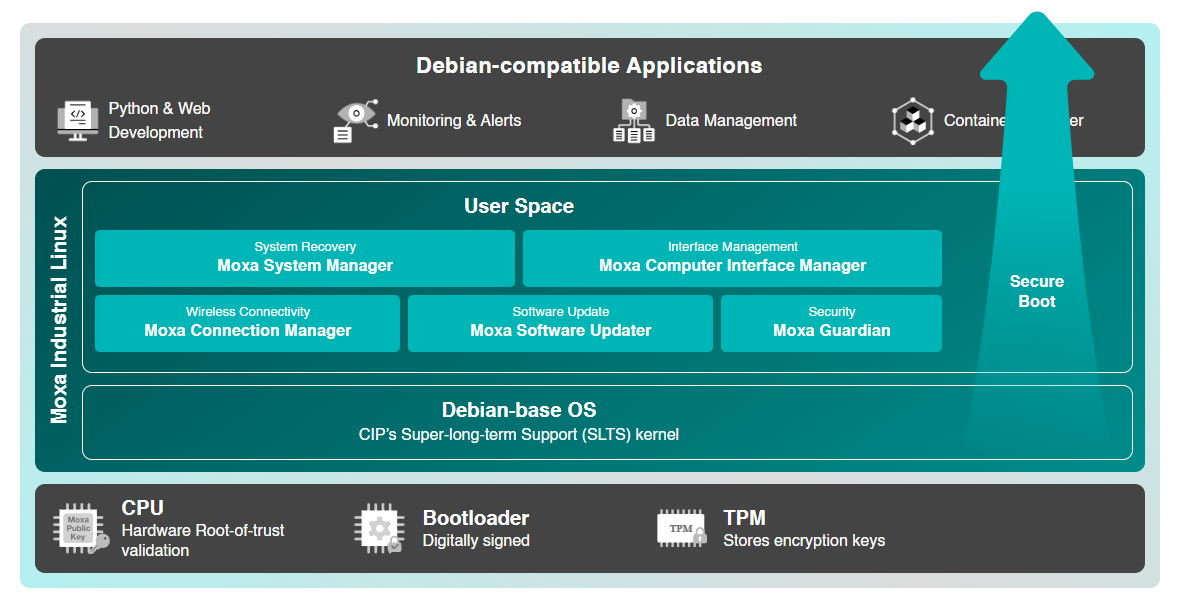
Task: Click the CIP's Super-long-term Support kernel text
Action: tap(519, 435)
